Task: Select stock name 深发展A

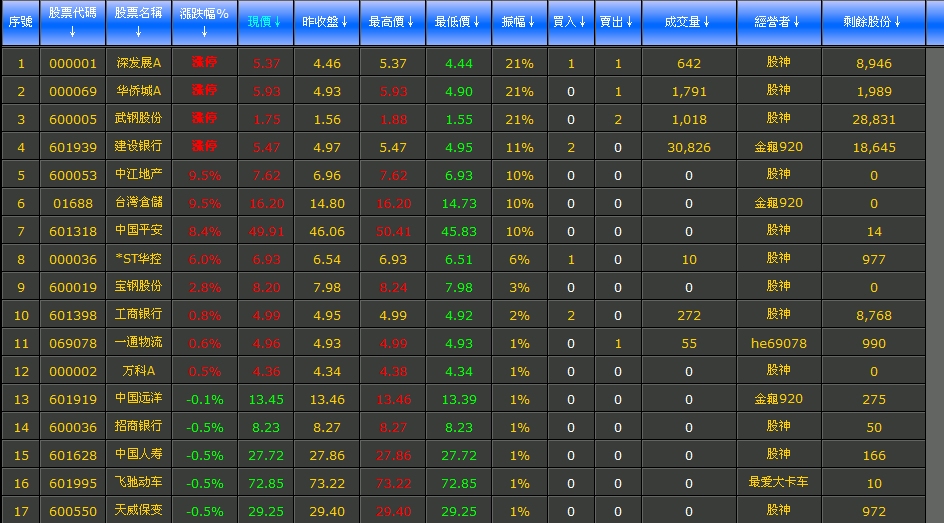Action: tap(138, 63)
